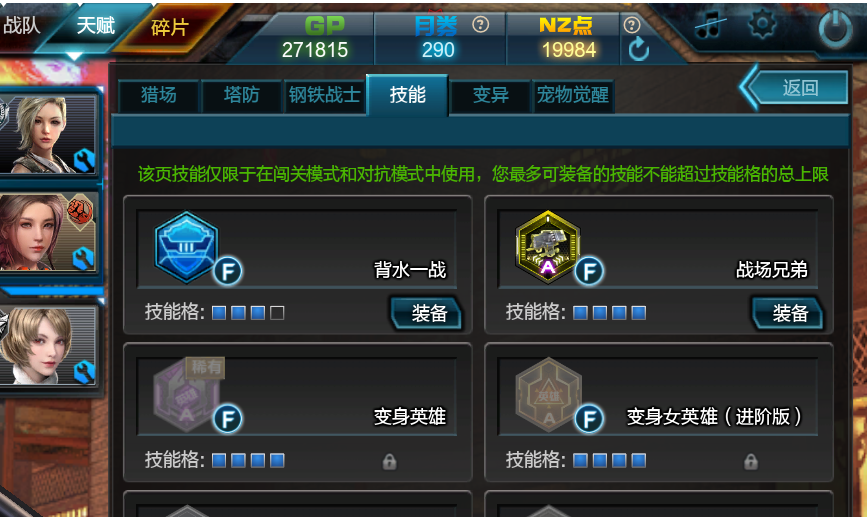Image resolution: width=867 pixels, height=517 pixels.
Task: Click lock icon on 变身女英雄（进阶版）
Action: click(x=750, y=461)
